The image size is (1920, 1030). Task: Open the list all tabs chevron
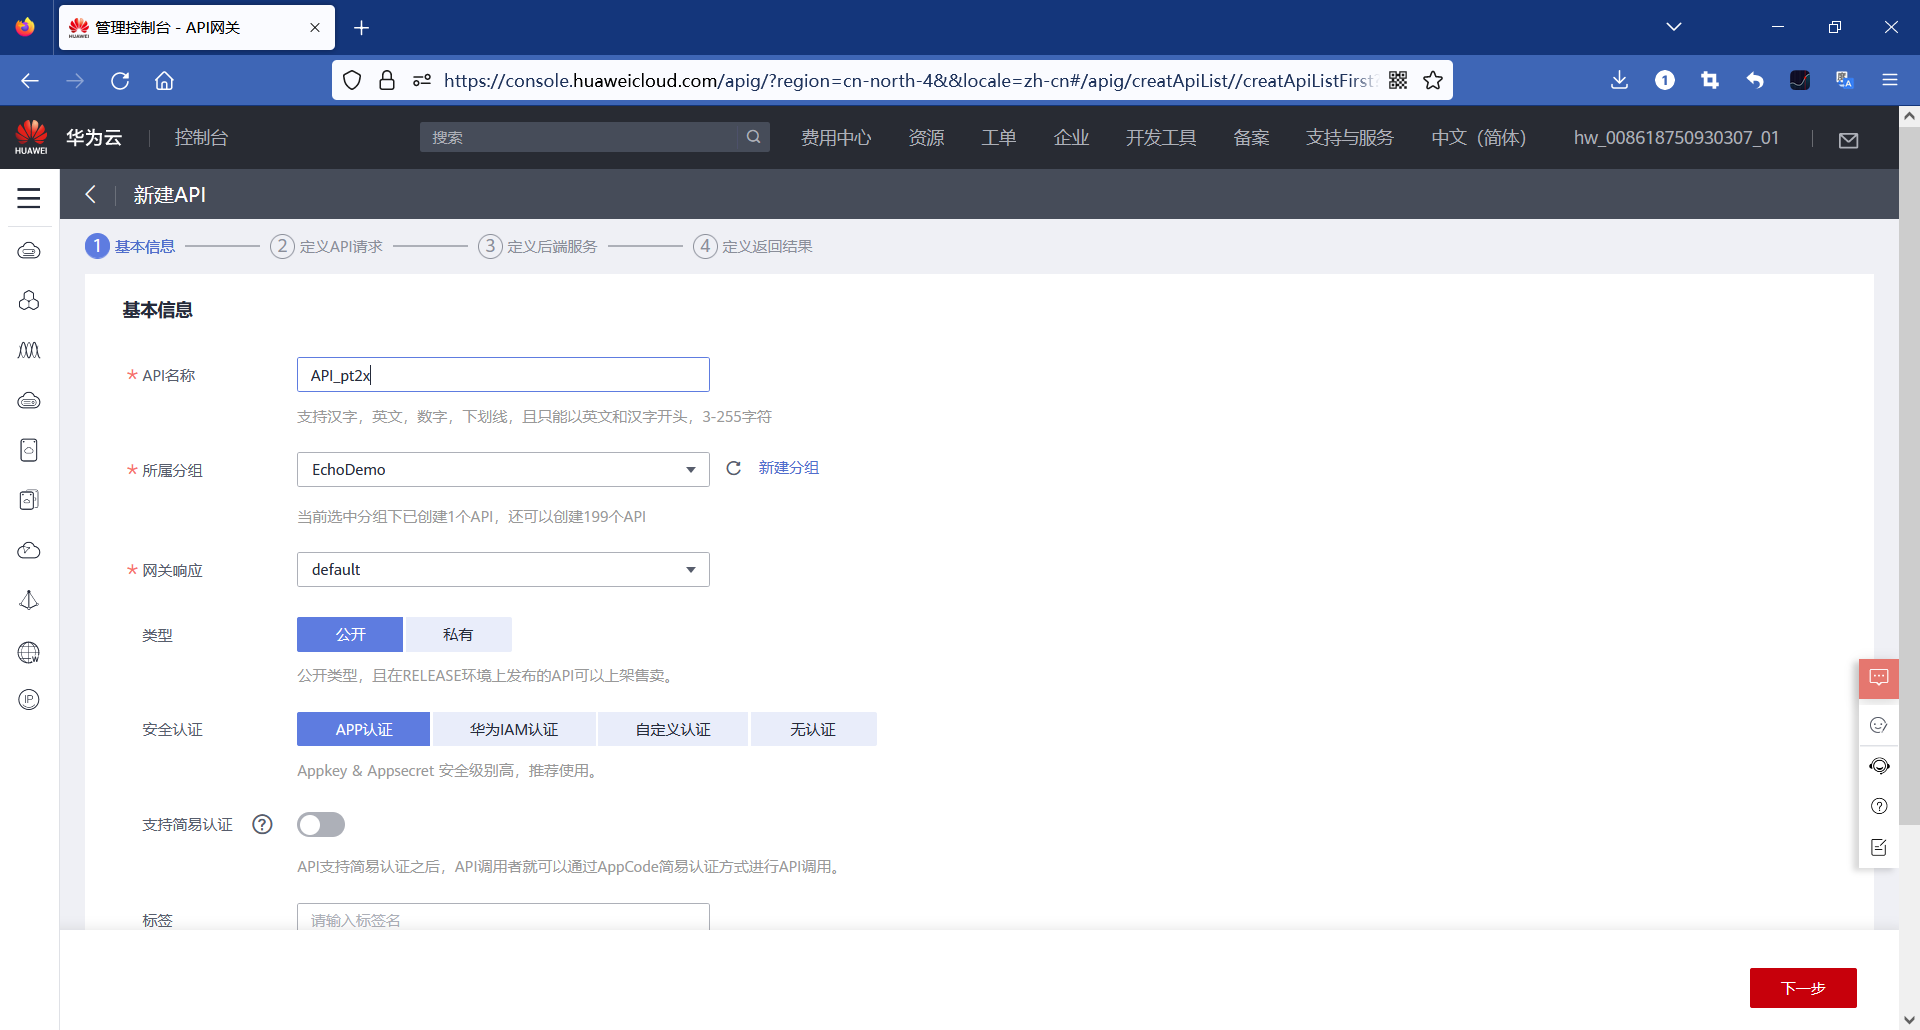(x=1674, y=27)
